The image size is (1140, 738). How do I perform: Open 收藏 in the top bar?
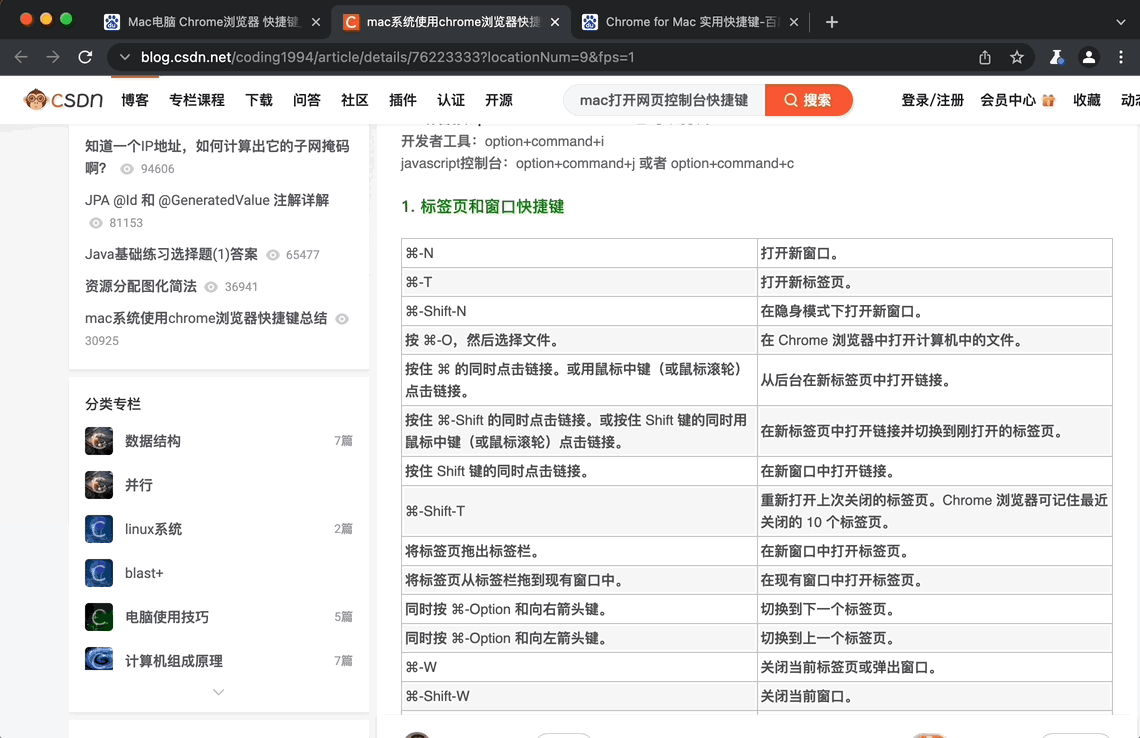pos(1087,100)
